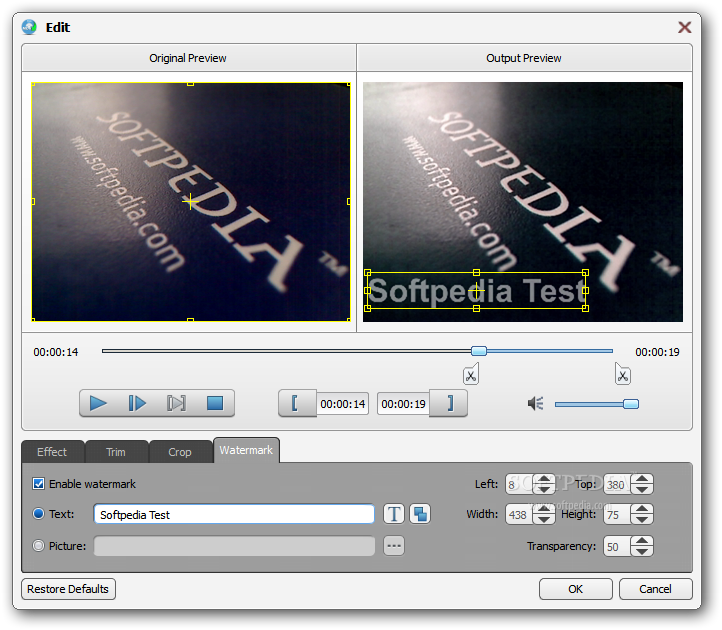Increase the Height value with up arrow

(x=642, y=509)
